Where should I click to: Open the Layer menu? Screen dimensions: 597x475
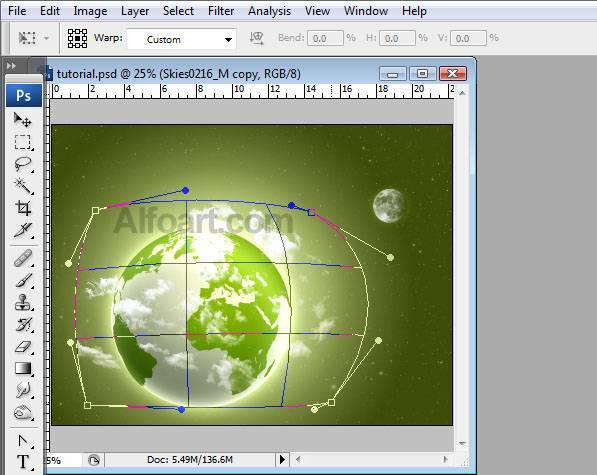[135, 11]
